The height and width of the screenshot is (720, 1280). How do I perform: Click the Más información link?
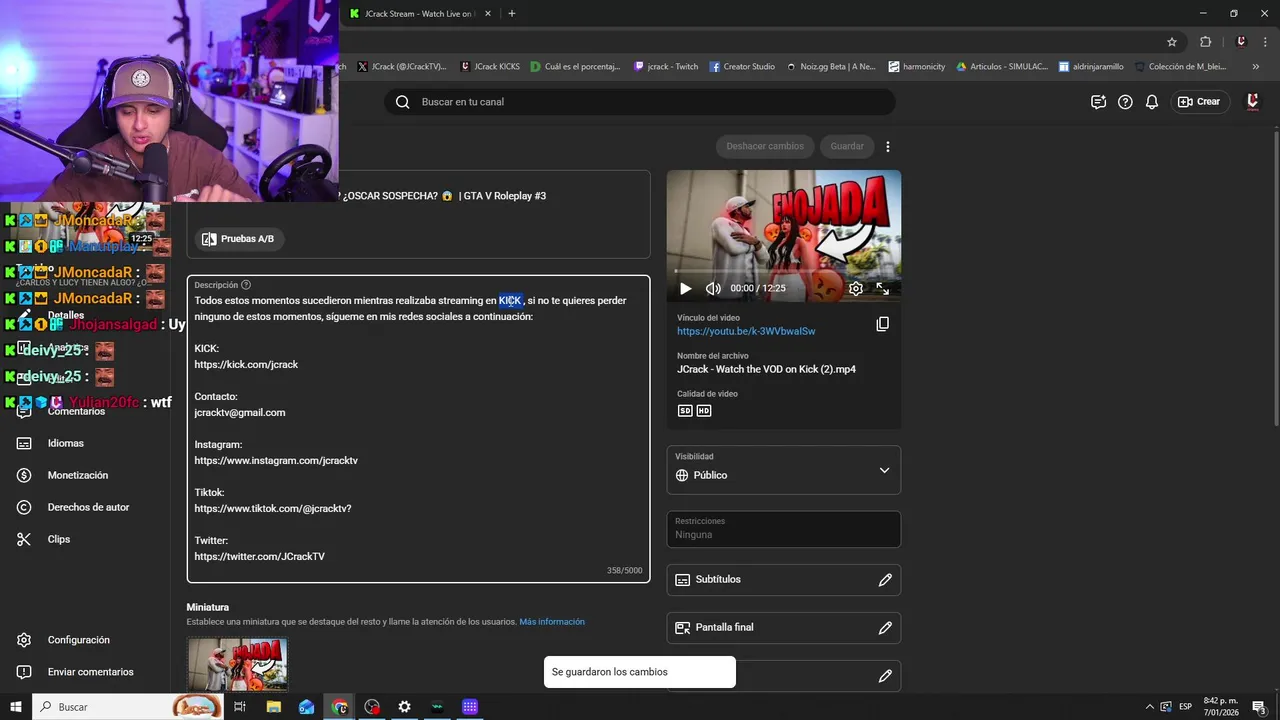(x=552, y=622)
